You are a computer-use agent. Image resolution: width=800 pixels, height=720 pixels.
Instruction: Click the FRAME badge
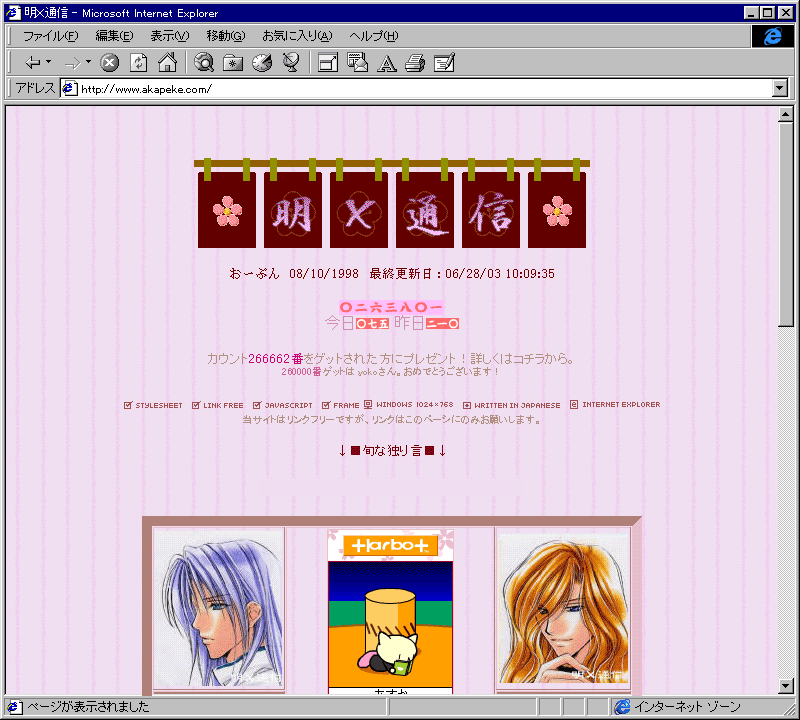point(341,405)
